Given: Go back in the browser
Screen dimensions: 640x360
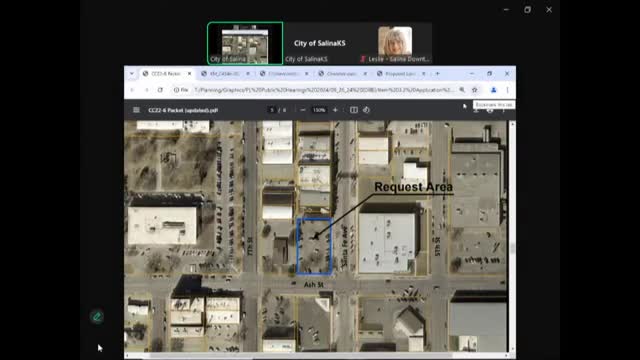Looking at the screenshot, I should (132, 90).
